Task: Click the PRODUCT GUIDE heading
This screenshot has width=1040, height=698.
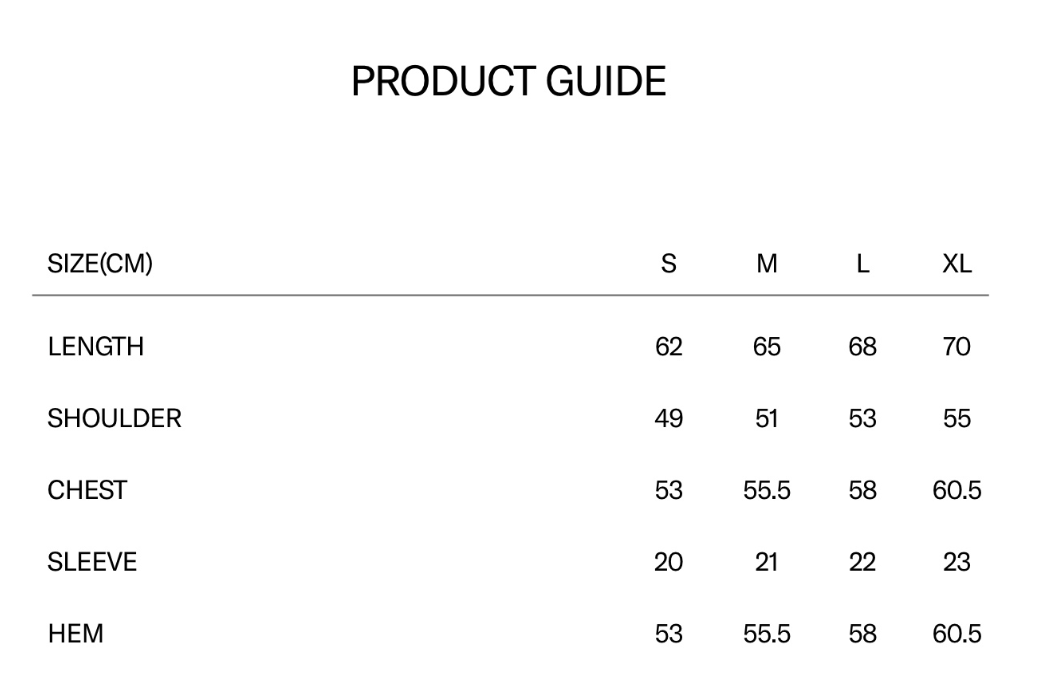Action: click(509, 81)
